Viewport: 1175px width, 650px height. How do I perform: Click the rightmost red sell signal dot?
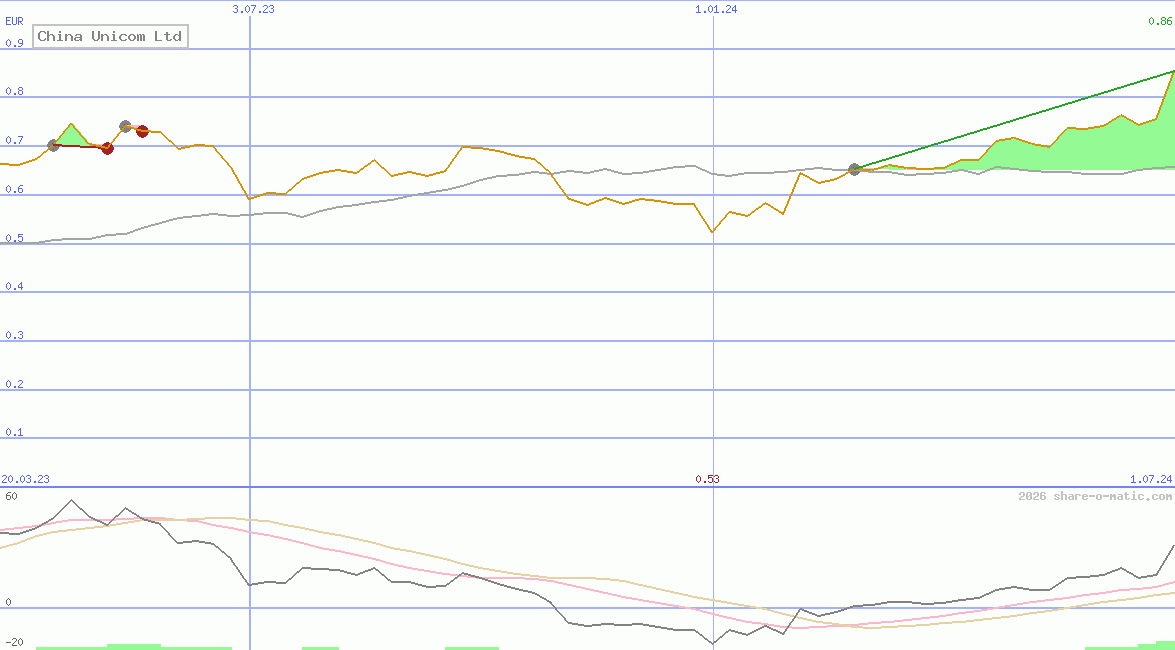point(143,131)
